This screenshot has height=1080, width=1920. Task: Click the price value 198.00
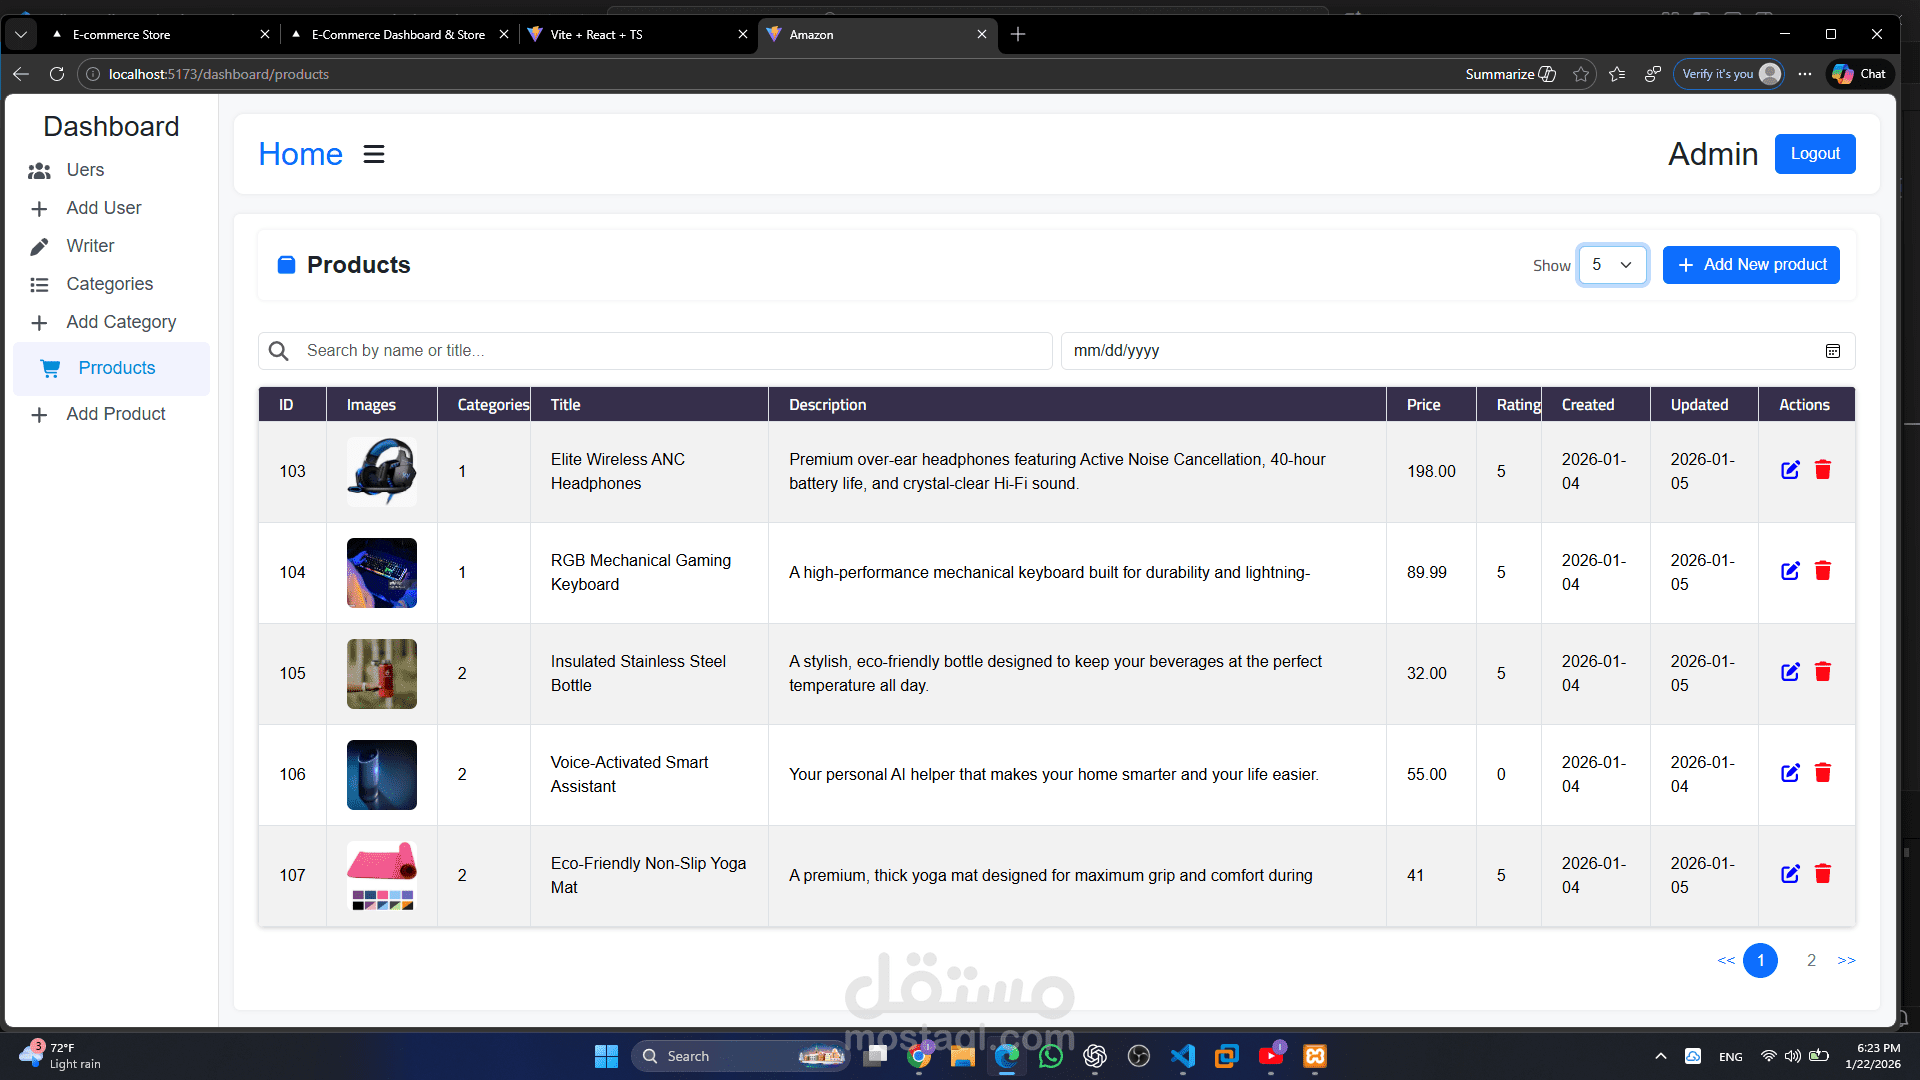(1431, 471)
